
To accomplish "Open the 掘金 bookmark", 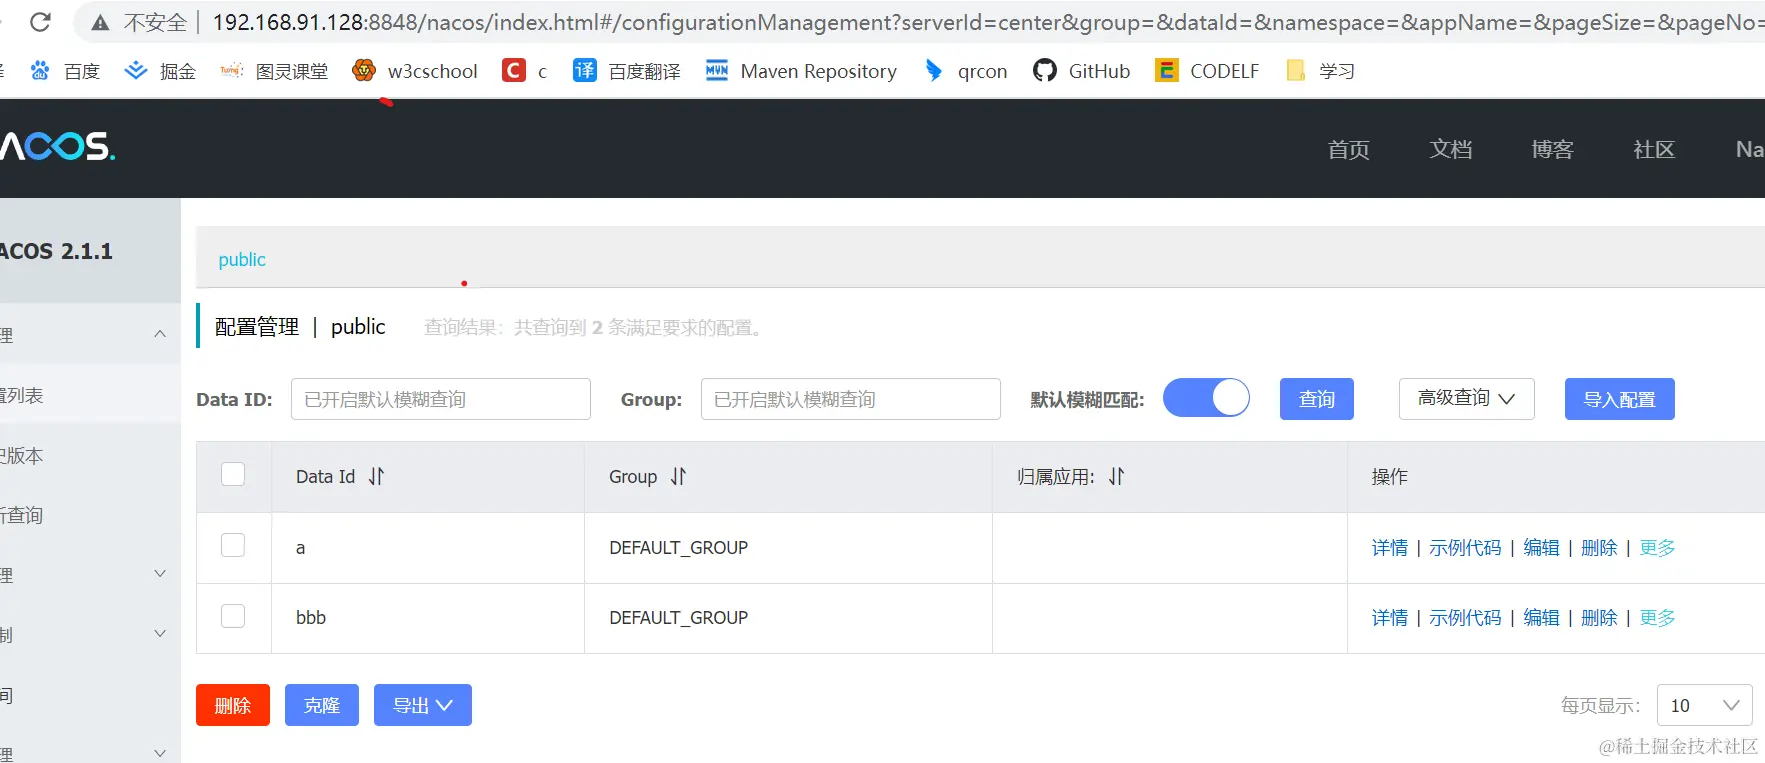I will pos(160,71).
